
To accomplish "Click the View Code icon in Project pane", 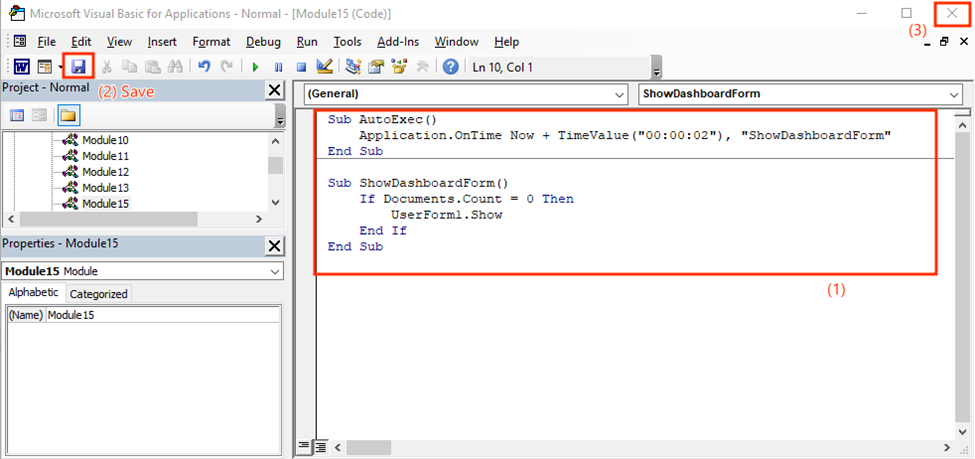I will pyautogui.click(x=17, y=116).
